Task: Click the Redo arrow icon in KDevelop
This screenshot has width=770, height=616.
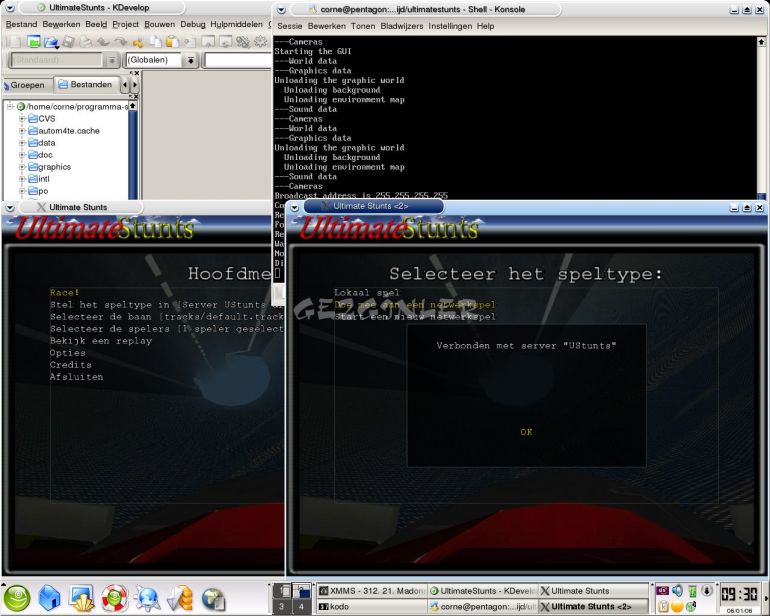Action: pyautogui.click(x=120, y=42)
